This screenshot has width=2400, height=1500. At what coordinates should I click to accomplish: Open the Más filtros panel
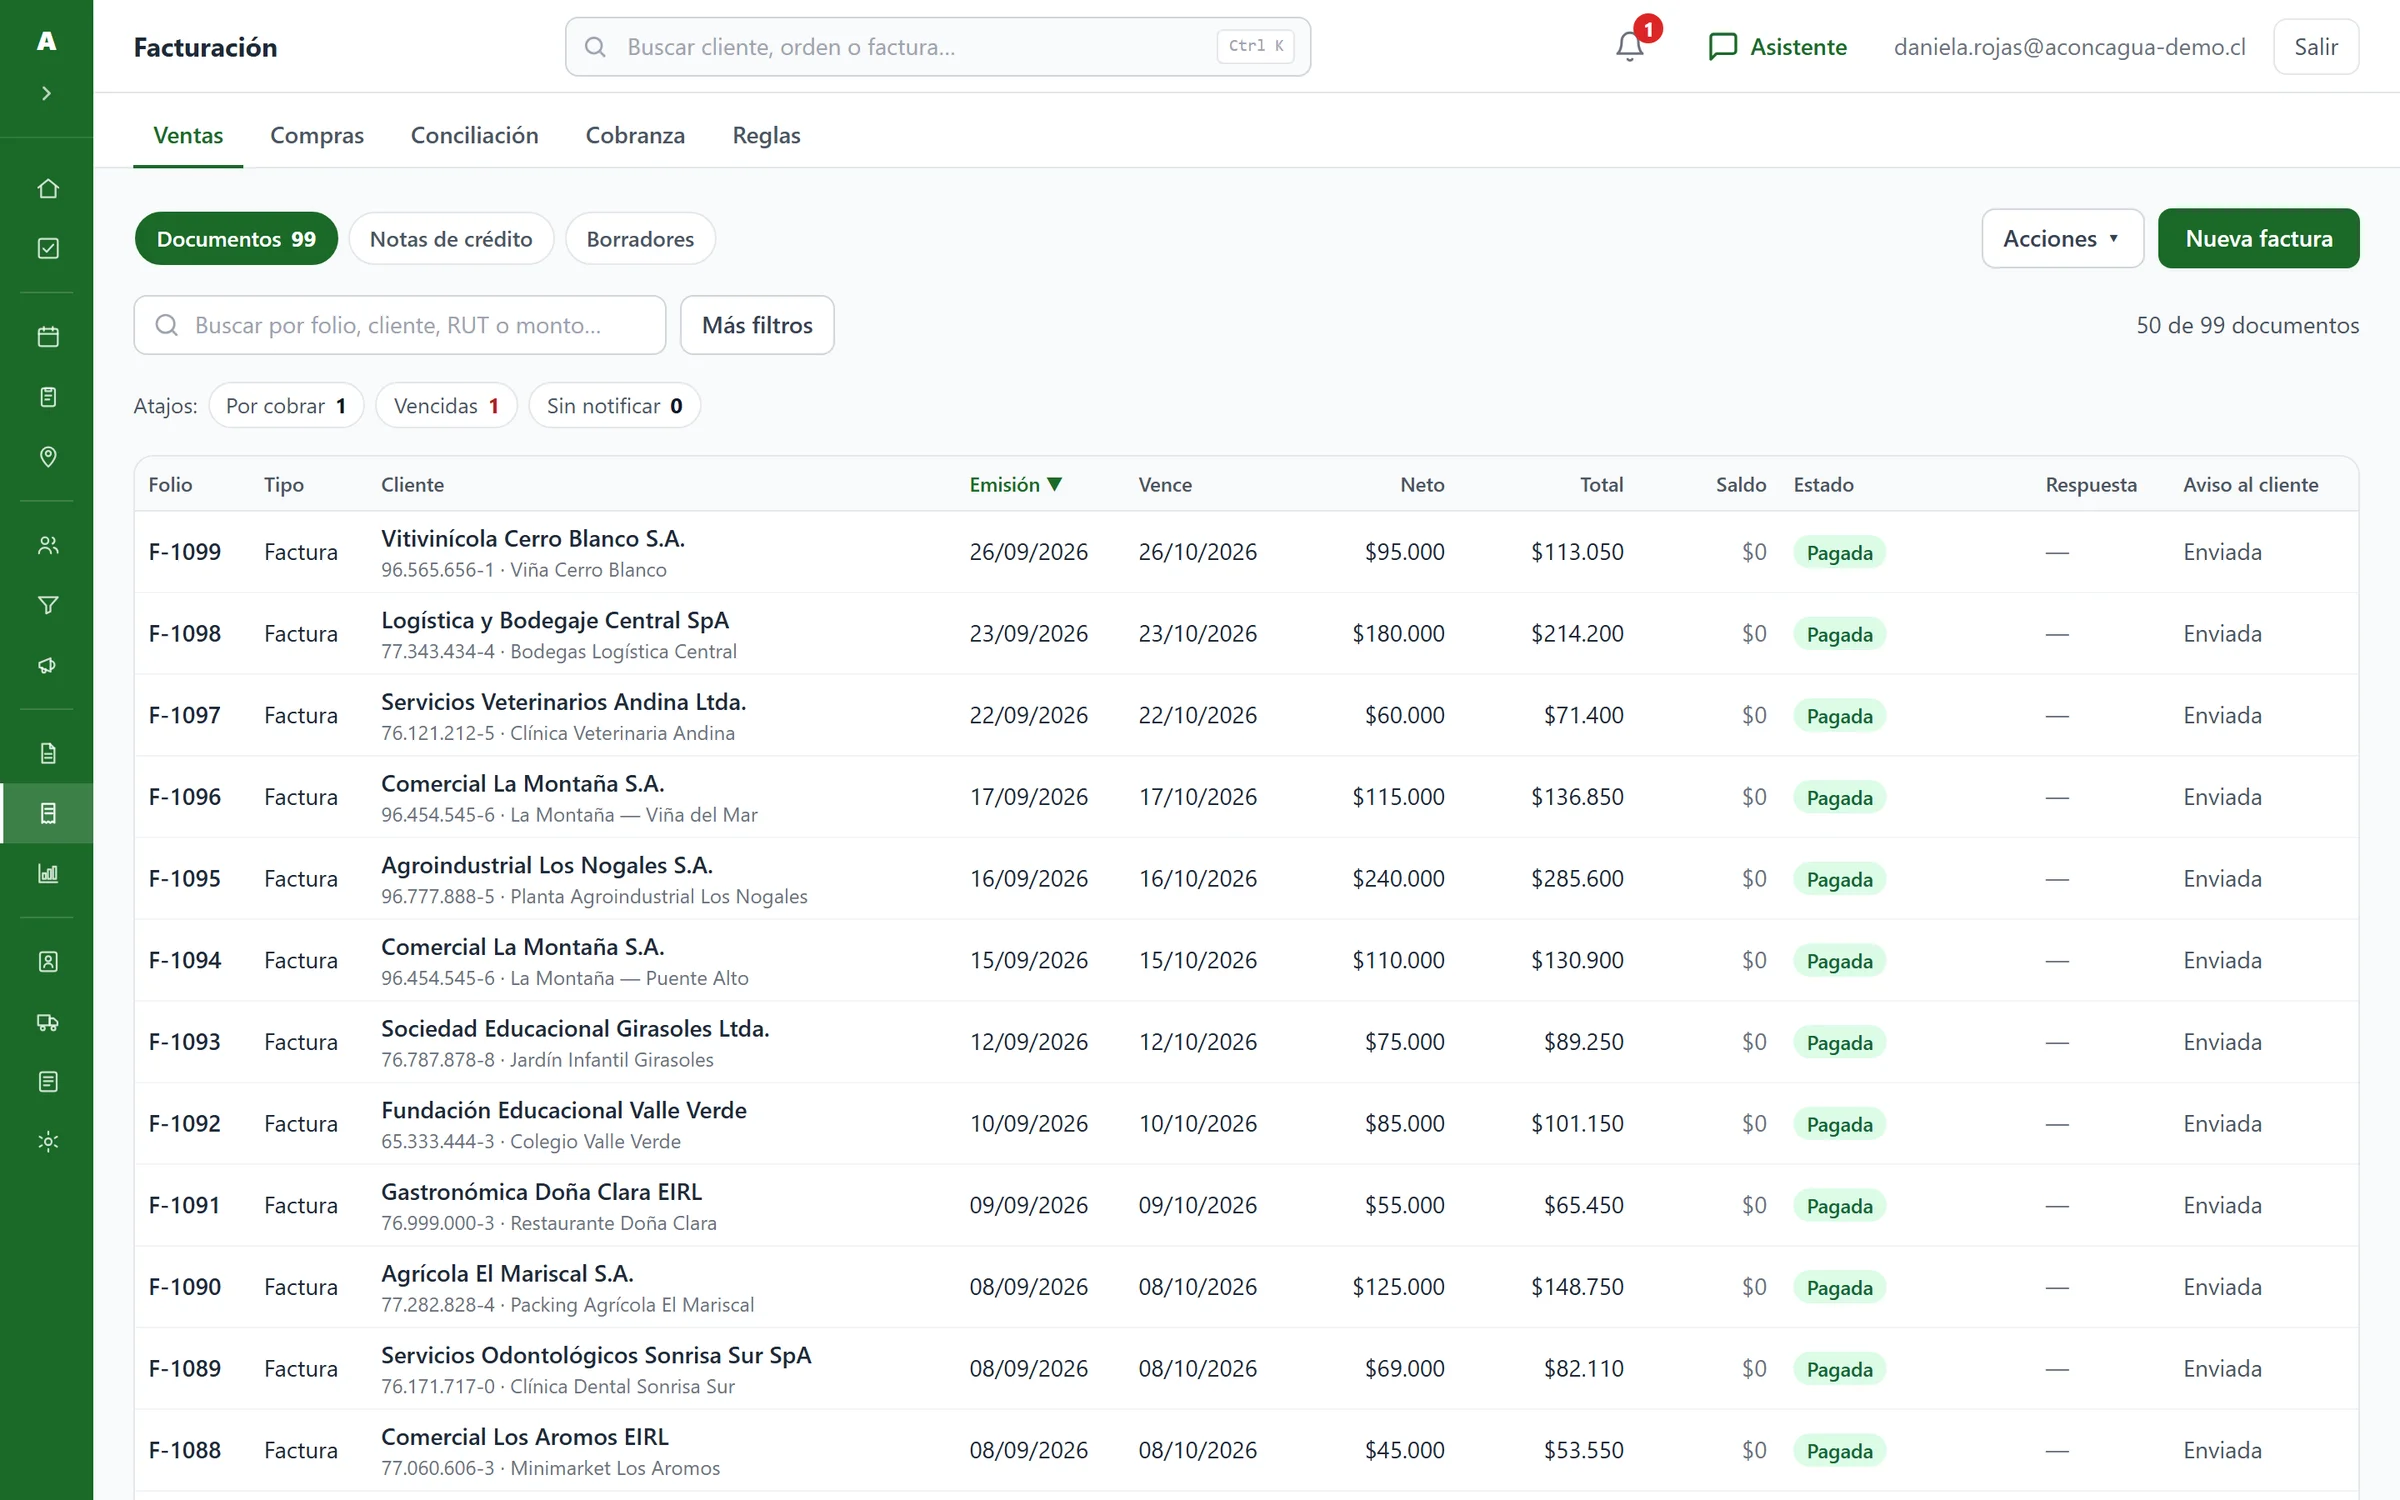point(757,325)
